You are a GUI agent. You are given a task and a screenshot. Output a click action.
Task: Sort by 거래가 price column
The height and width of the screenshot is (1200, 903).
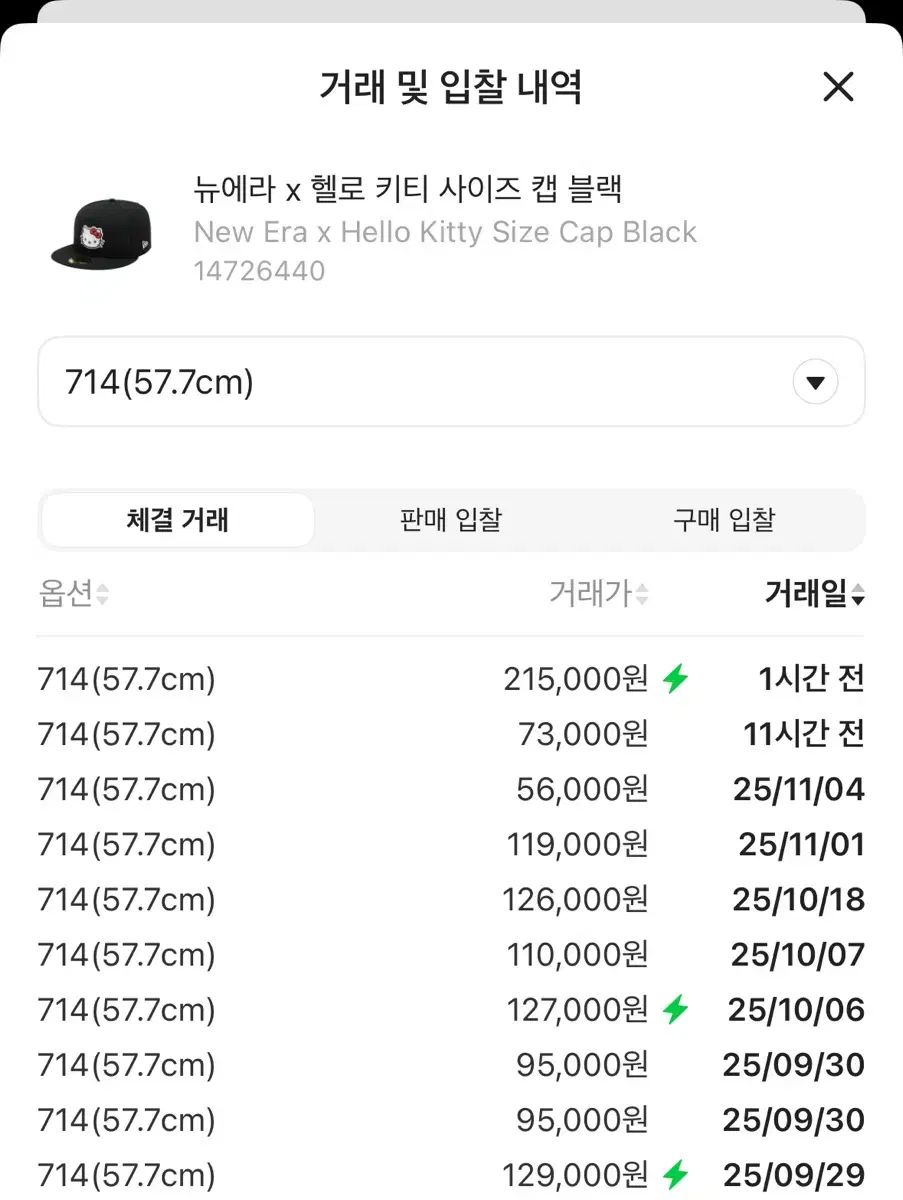point(598,595)
